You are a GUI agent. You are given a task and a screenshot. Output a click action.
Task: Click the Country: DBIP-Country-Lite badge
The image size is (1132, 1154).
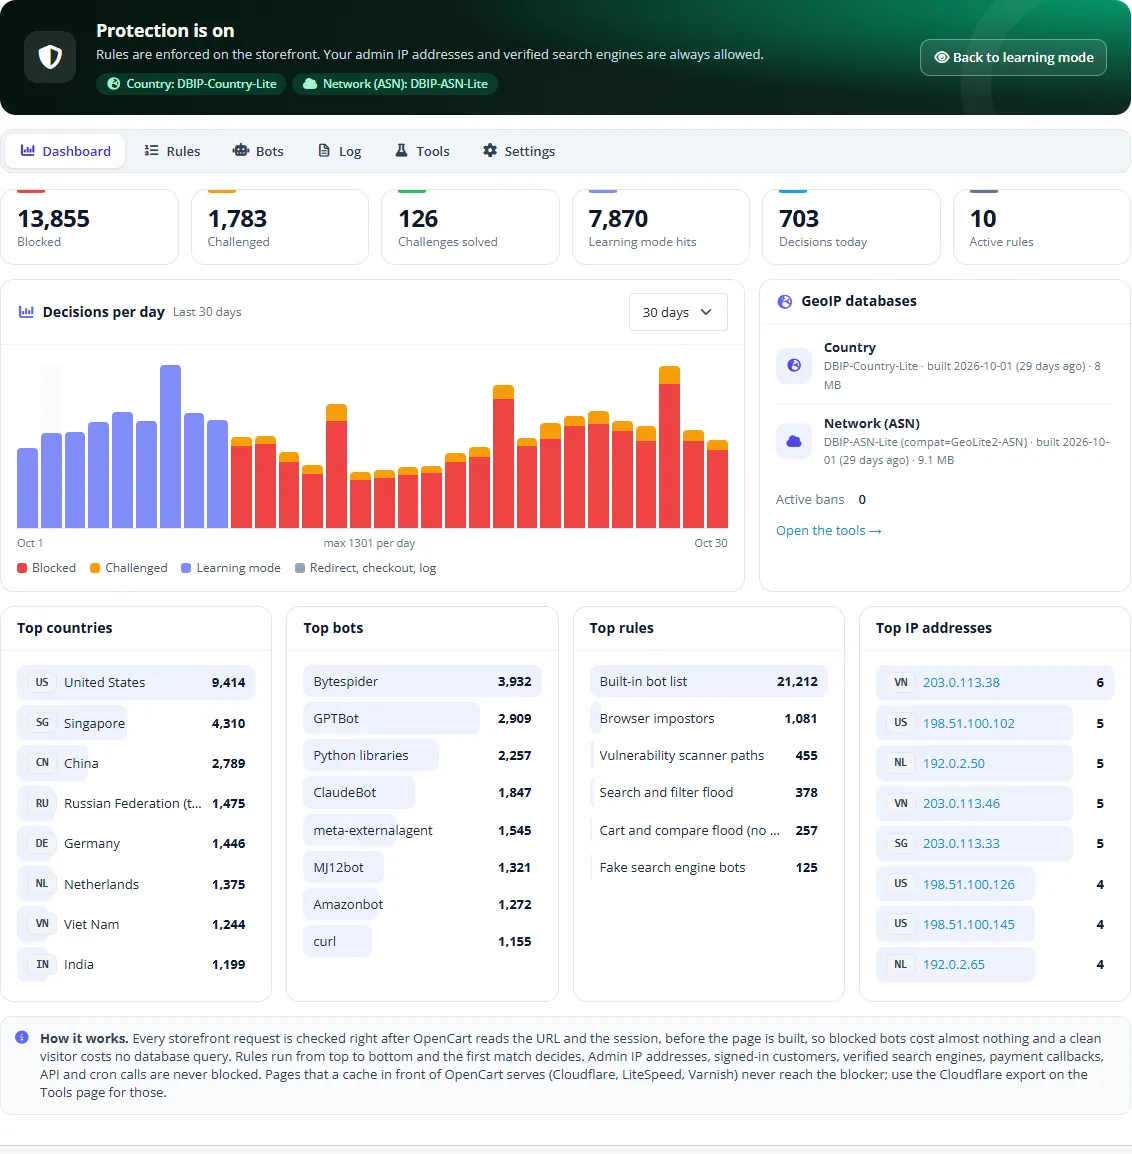point(191,84)
